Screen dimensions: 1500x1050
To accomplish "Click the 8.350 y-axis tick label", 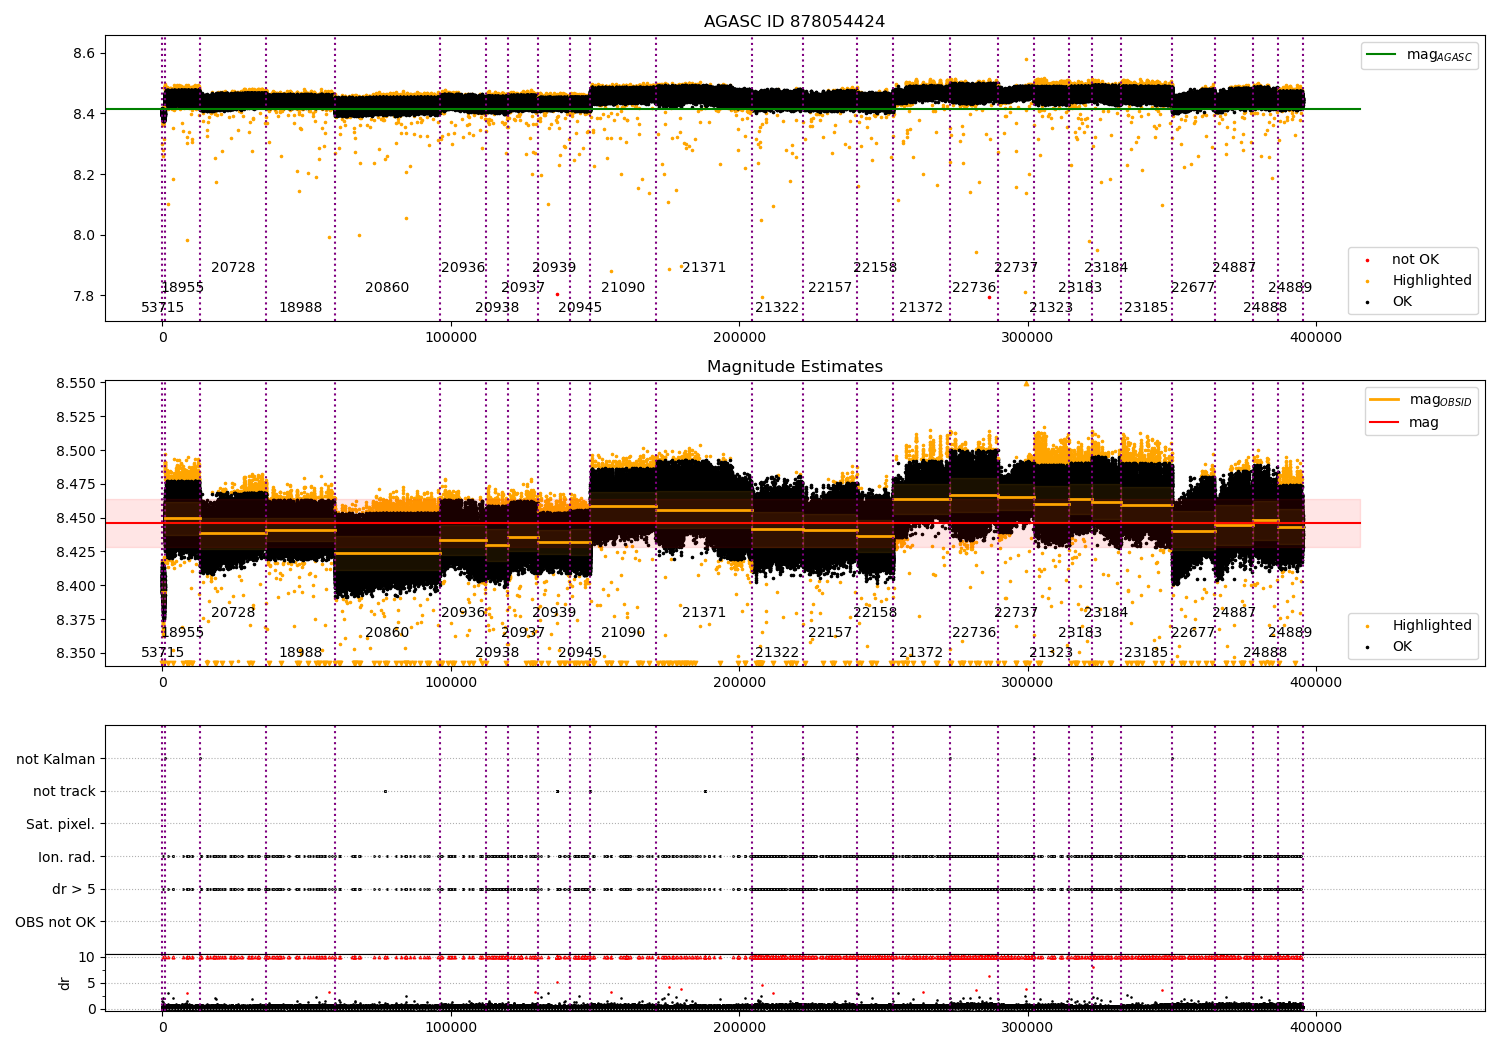I will point(75,653).
